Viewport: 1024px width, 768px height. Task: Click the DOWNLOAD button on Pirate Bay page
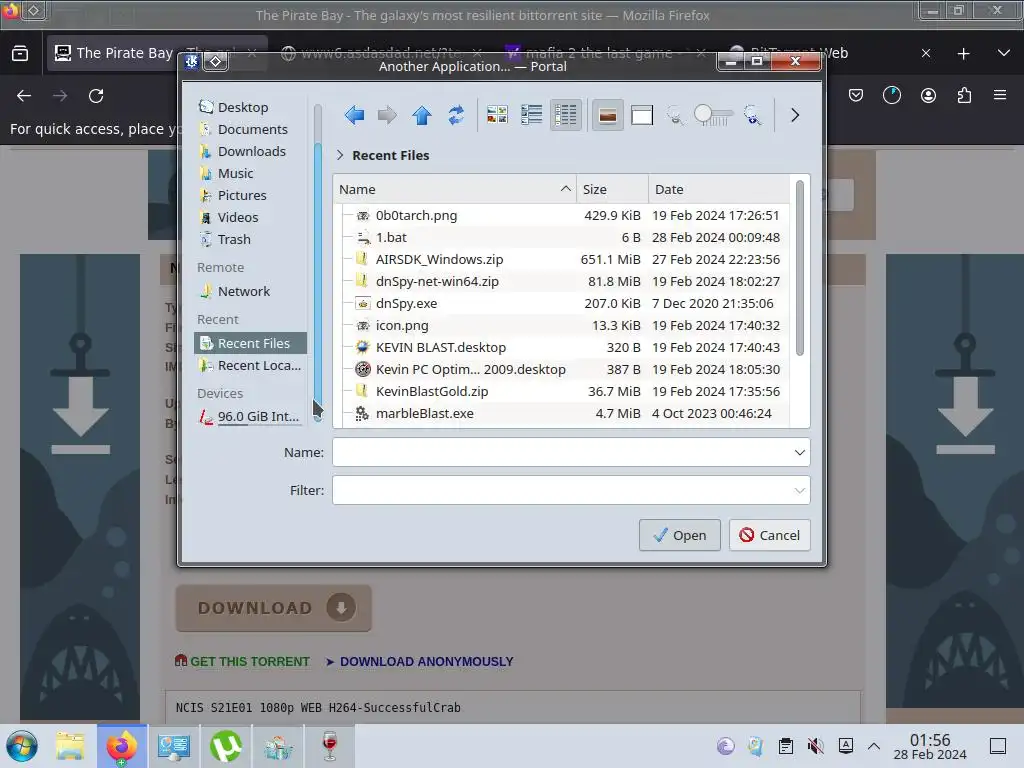tap(274, 608)
